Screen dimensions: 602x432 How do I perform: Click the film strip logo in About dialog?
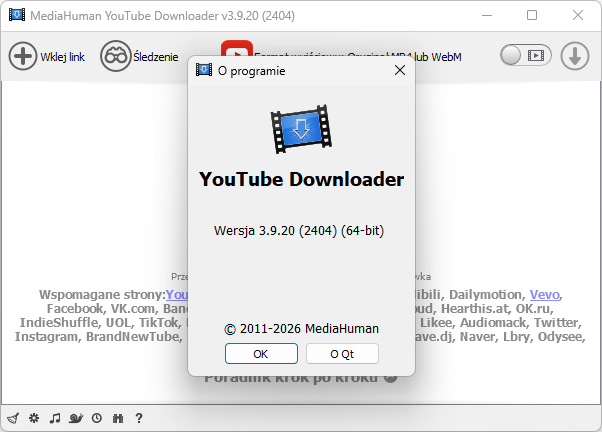[301, 129]
